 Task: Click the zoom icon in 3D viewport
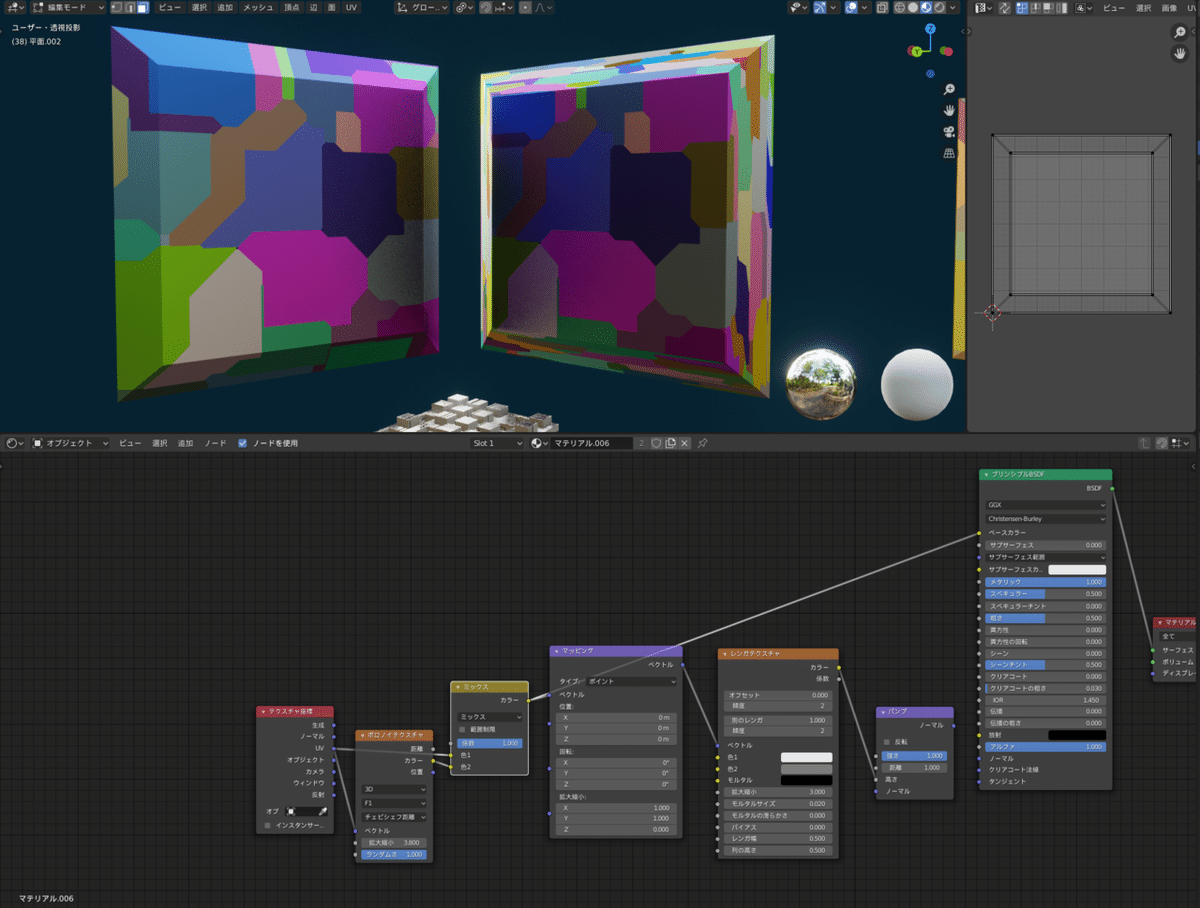click(x=948, y=89)
